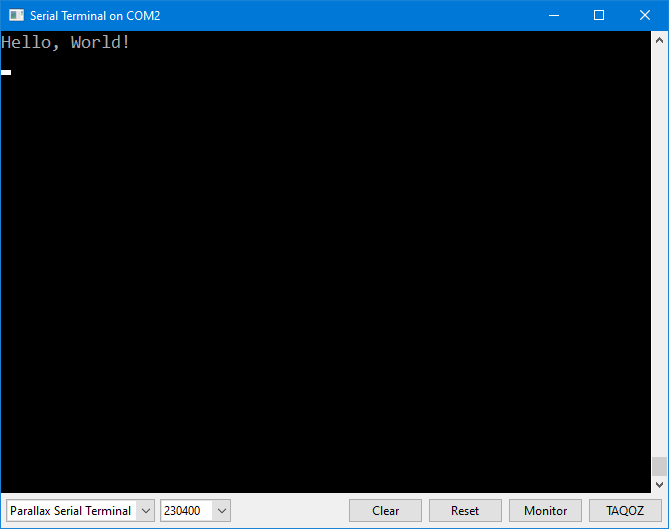
Task: Click the Serial Terminal app icon in title bar
Action: click(16, 15)
